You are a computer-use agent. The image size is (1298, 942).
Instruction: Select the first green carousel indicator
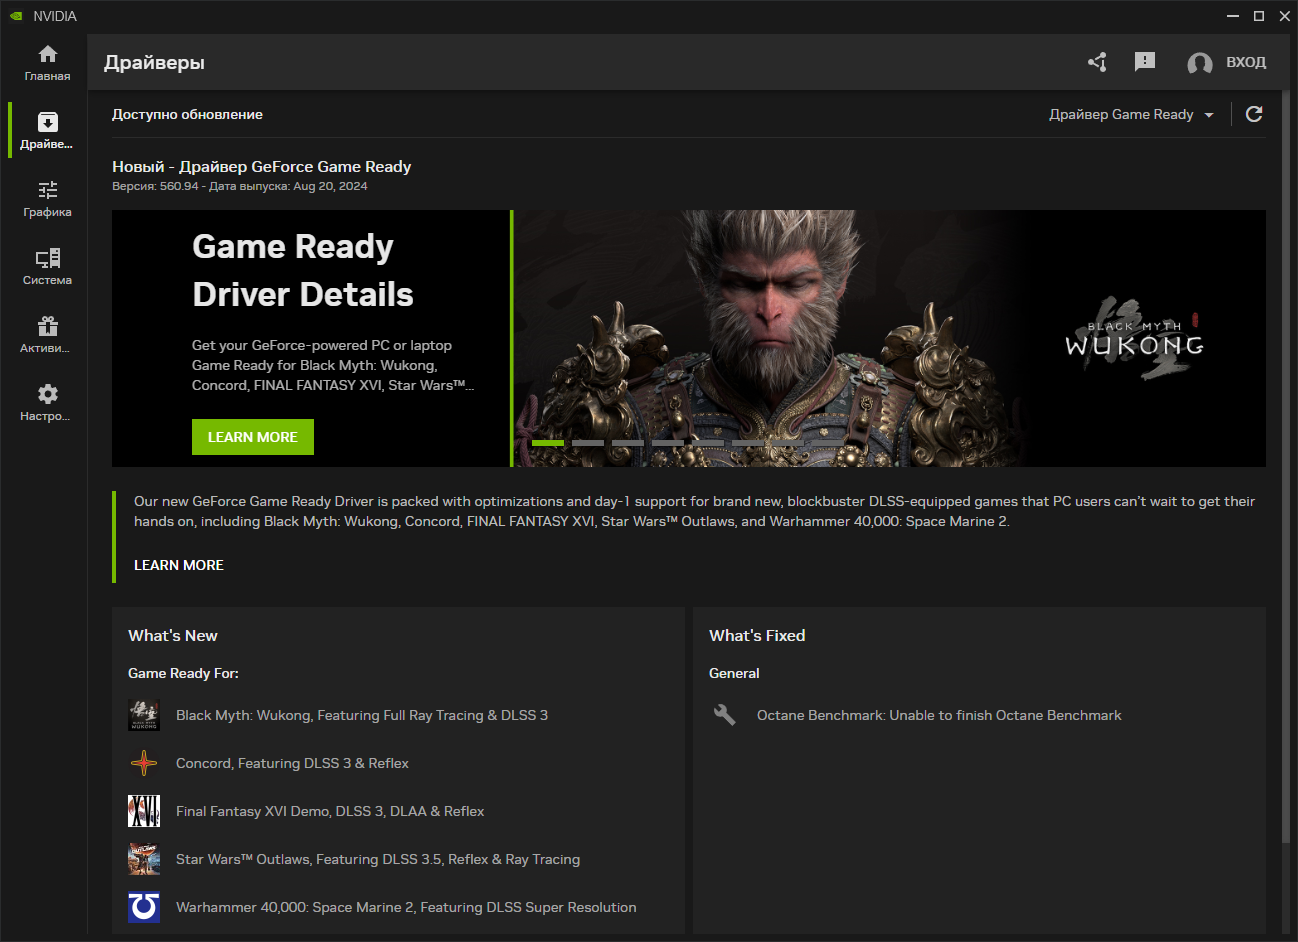tap(548, 442)
